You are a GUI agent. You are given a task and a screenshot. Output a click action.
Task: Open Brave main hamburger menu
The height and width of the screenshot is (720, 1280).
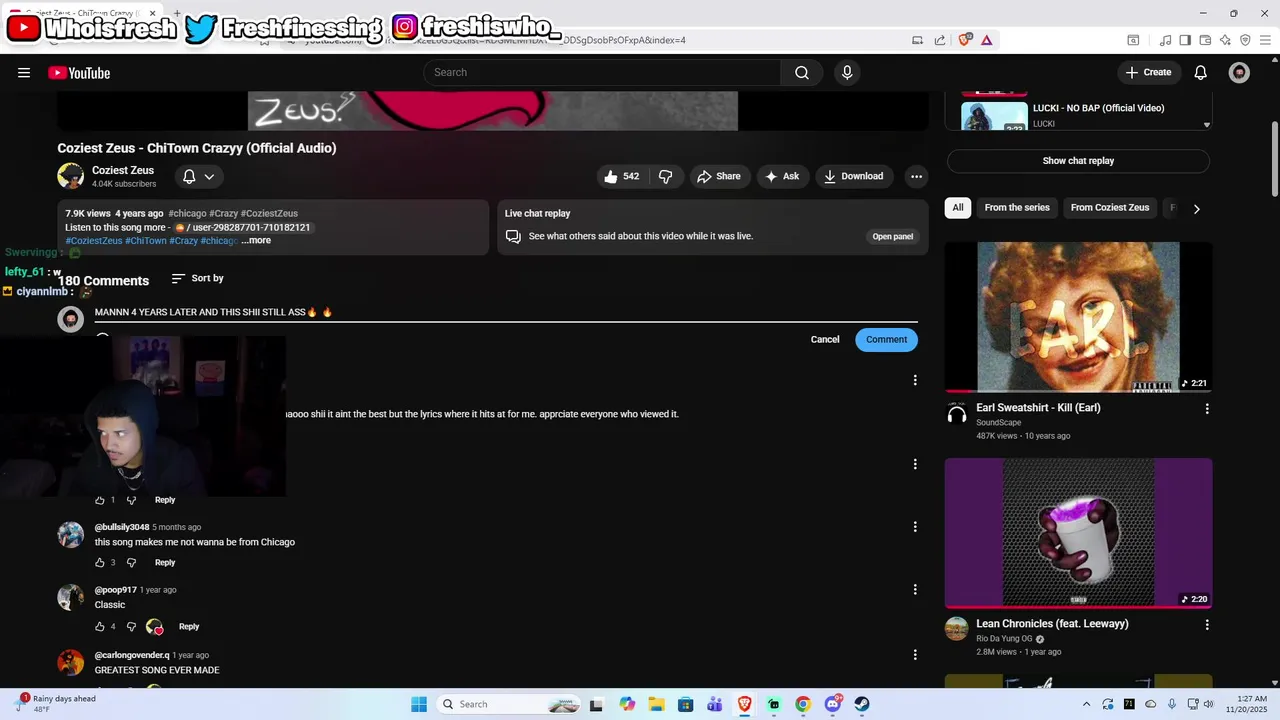1265,40
